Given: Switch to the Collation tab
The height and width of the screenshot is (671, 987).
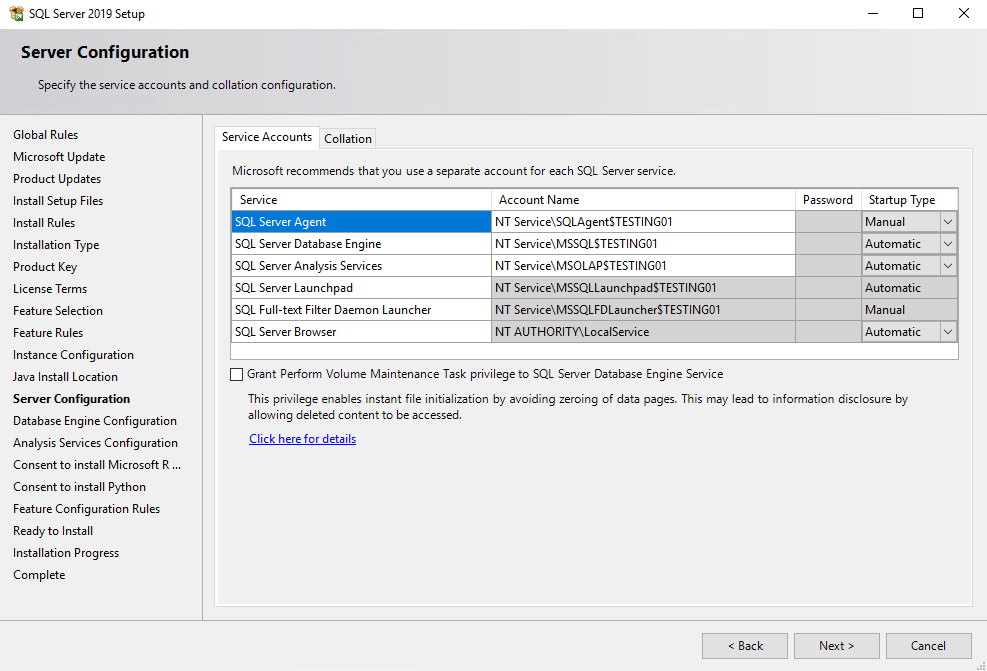Looking at the screenshot, I should tap(347, 138).
